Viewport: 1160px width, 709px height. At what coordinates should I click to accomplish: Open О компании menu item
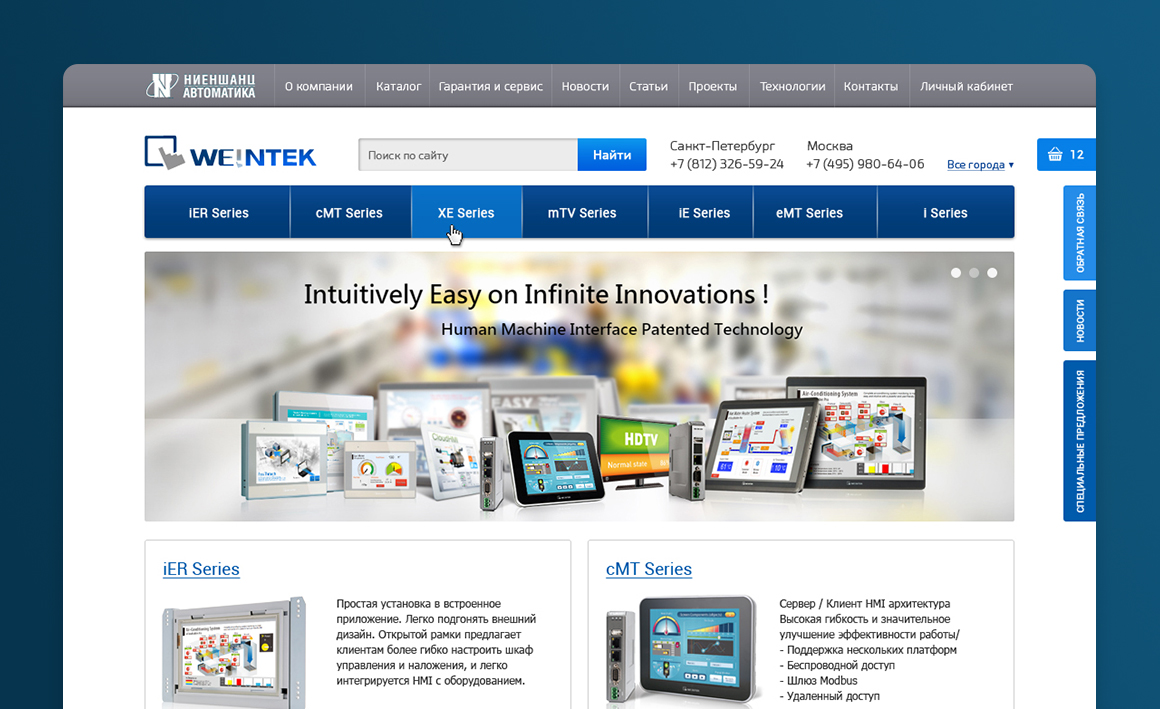[x=319, y=87]
